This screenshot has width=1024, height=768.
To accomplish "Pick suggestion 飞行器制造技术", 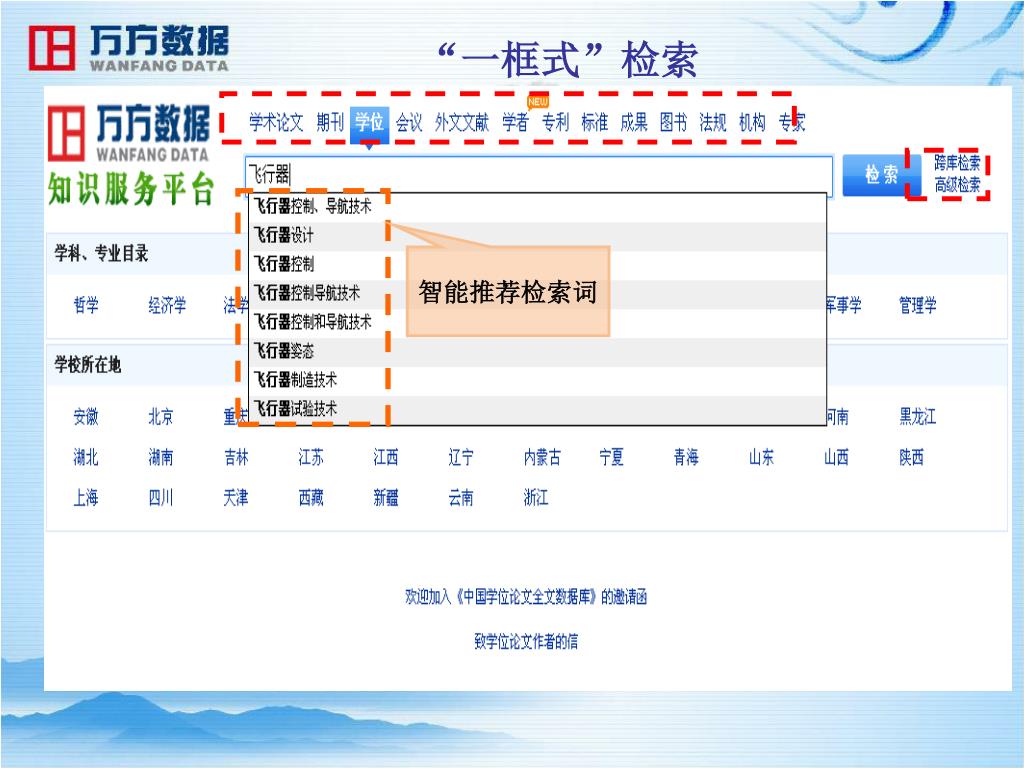I will (537, 380).
